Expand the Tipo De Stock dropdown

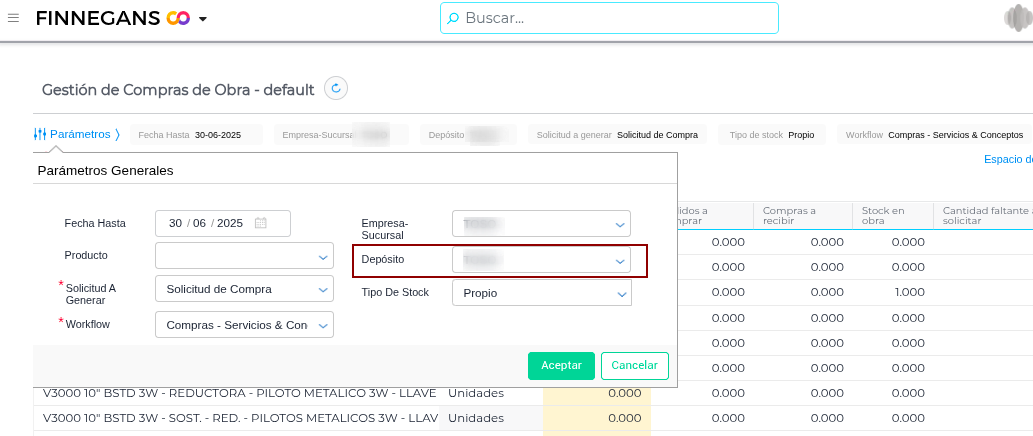tap(542, 293)
